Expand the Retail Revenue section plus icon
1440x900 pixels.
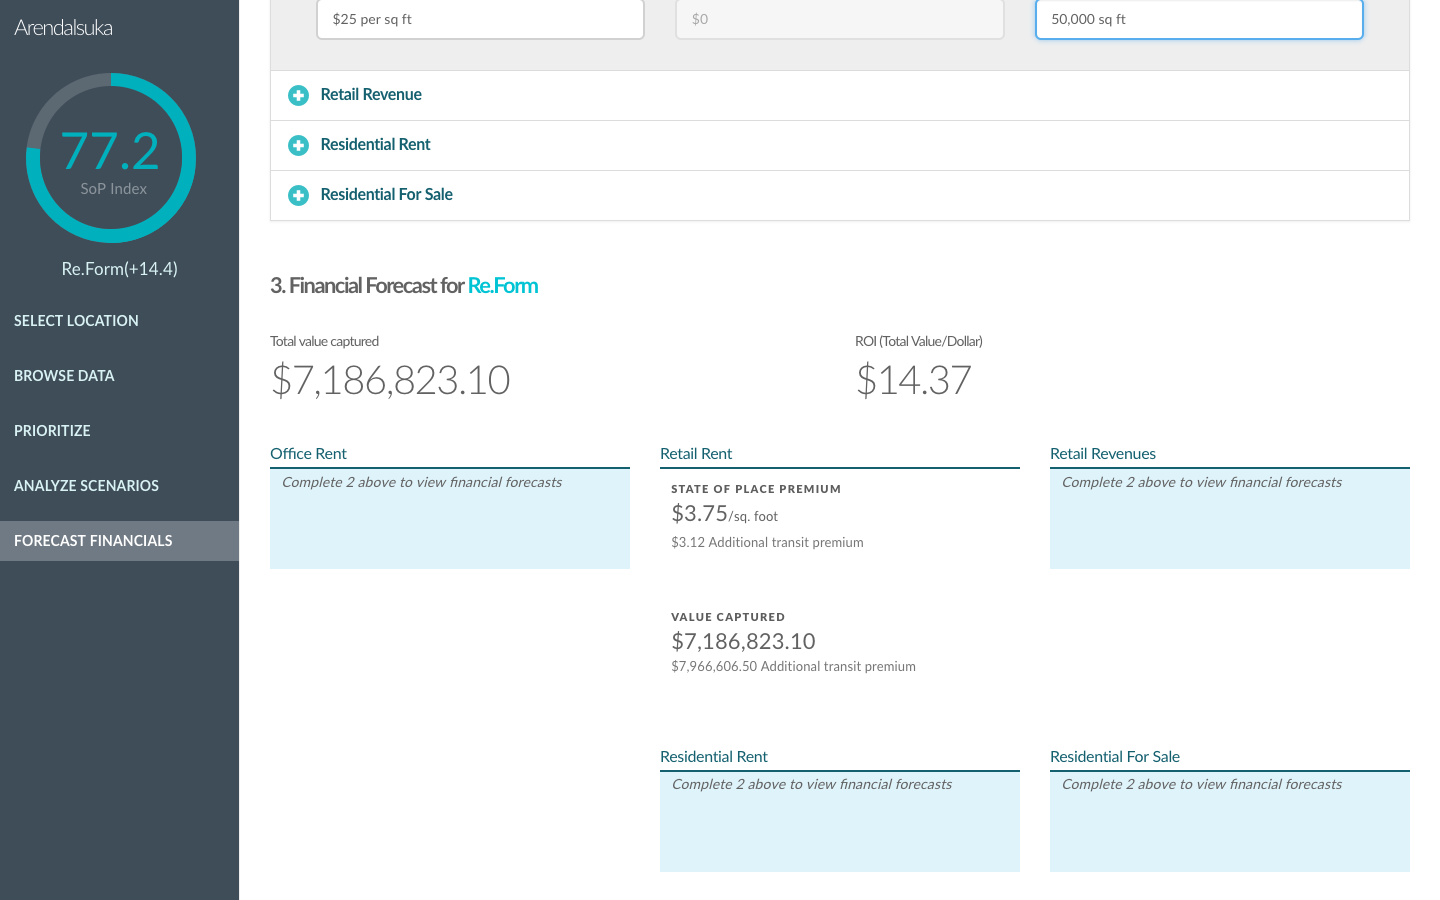pos(298,95)
